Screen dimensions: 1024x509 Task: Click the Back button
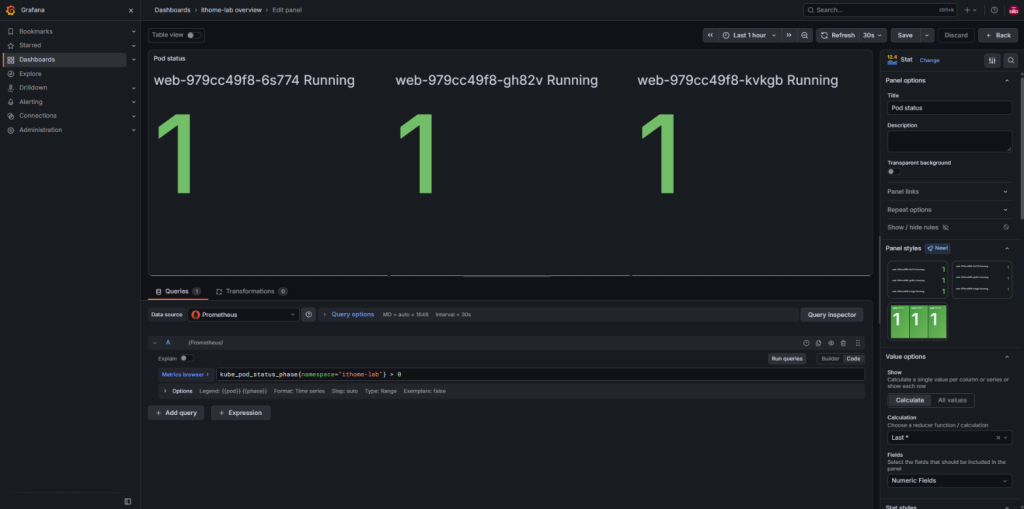[x=998, y=35]
